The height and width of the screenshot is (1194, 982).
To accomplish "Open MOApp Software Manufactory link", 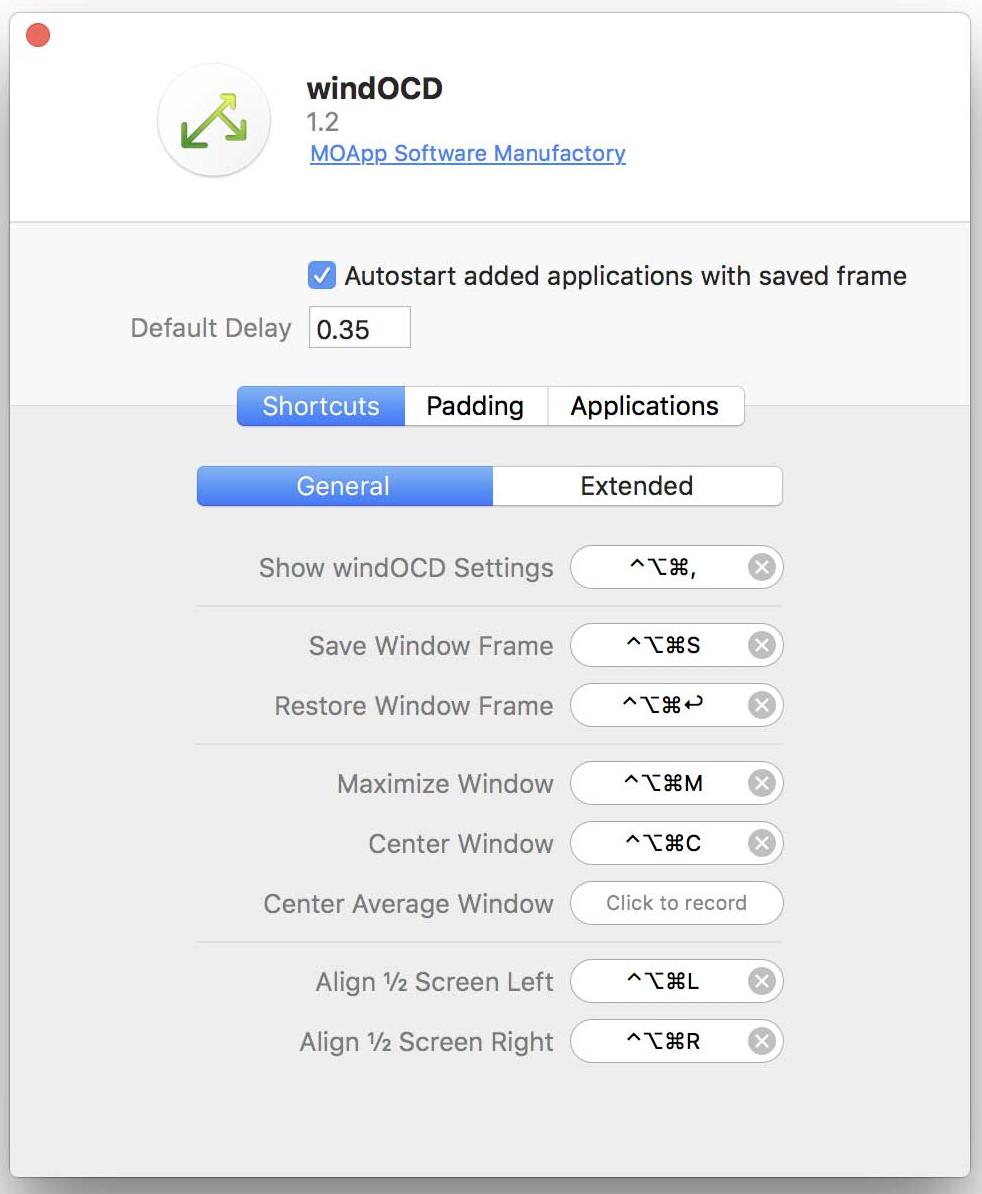I will click(467, 153).
